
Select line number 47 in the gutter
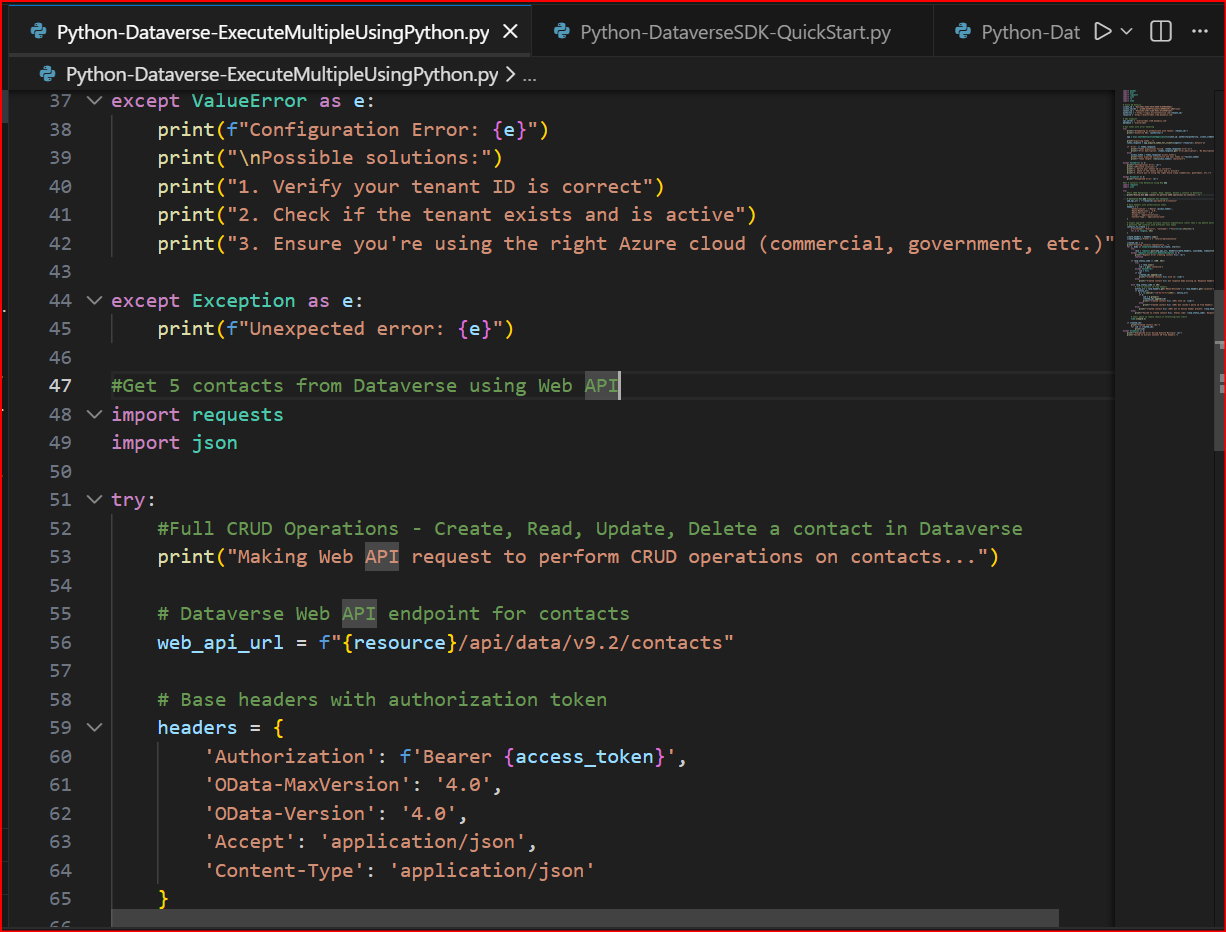tap(60, 385)
